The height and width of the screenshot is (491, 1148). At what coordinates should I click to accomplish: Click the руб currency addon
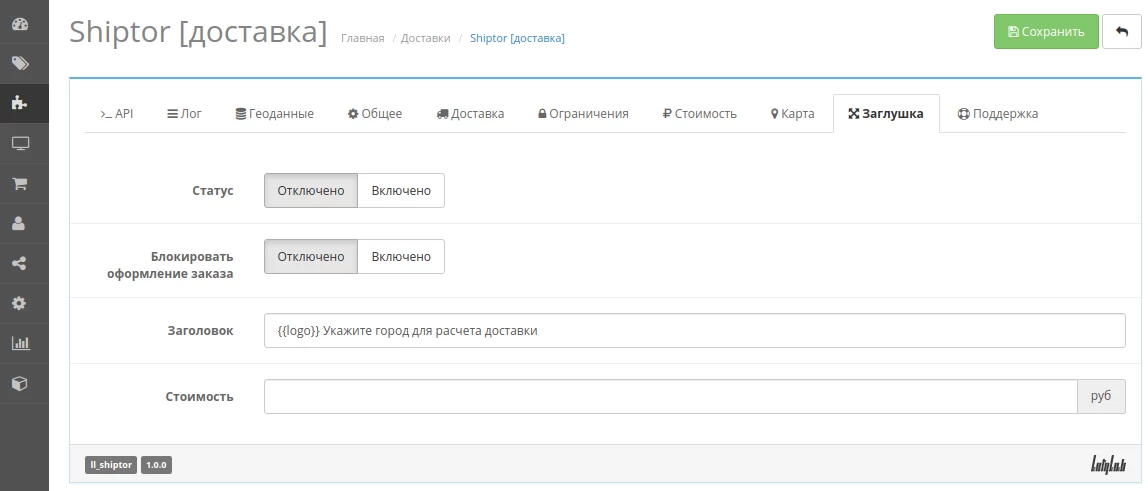point(1101,397)
